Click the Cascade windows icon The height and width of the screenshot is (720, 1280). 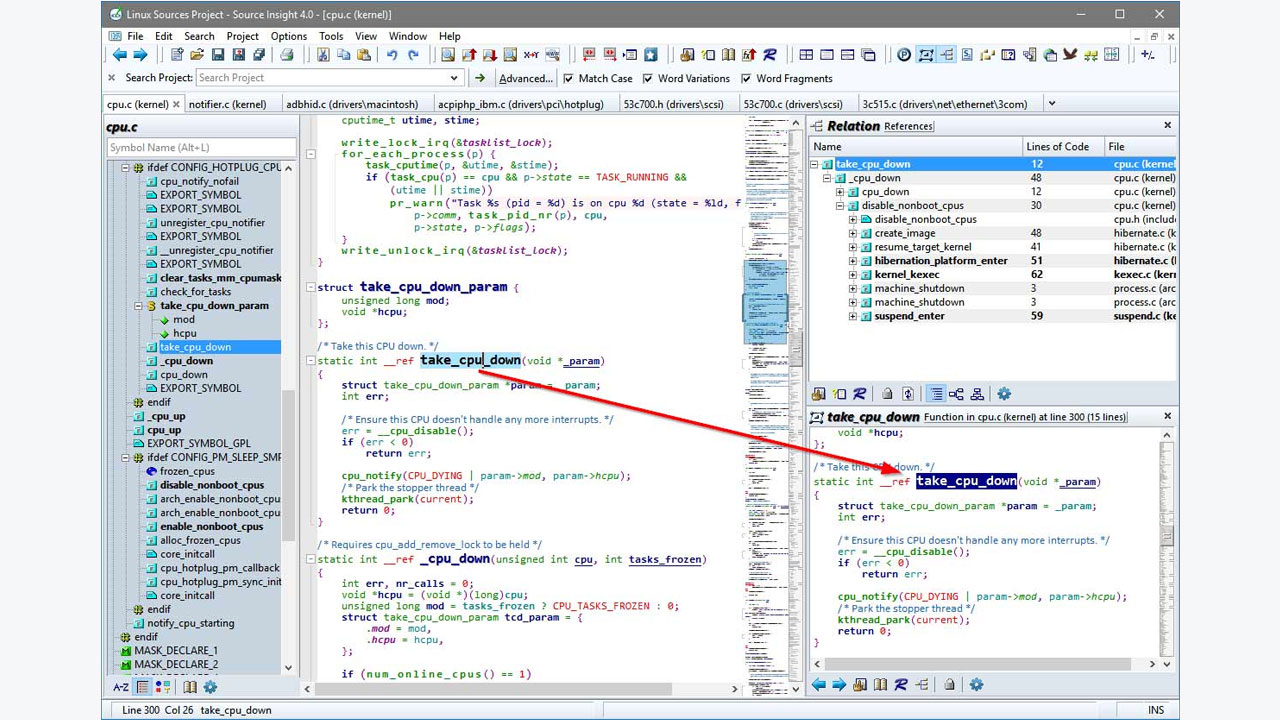[868, 55]
